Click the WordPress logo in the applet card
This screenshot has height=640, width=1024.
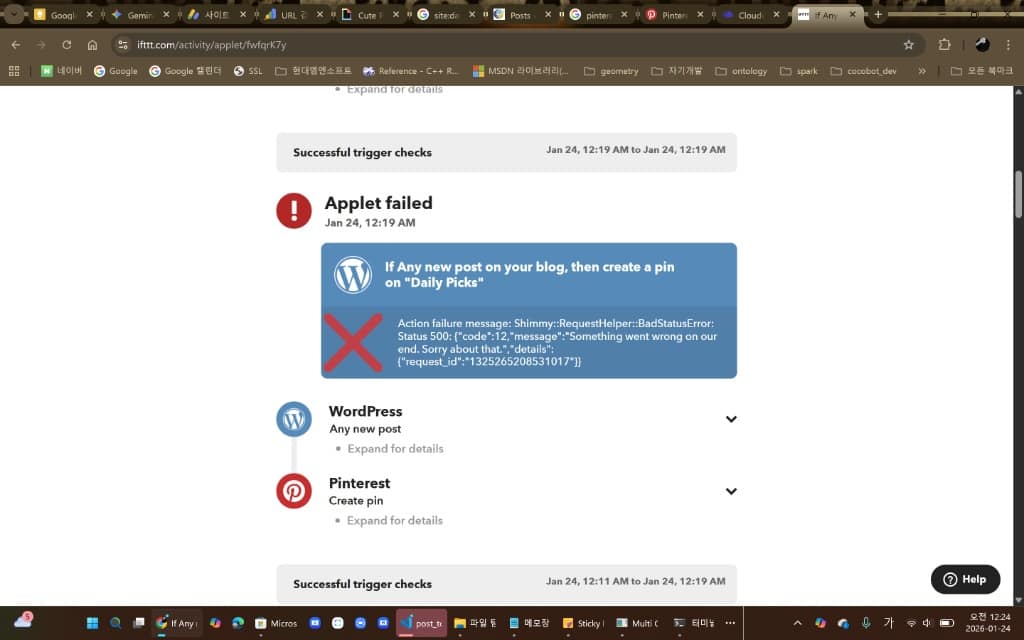(353, 275)
